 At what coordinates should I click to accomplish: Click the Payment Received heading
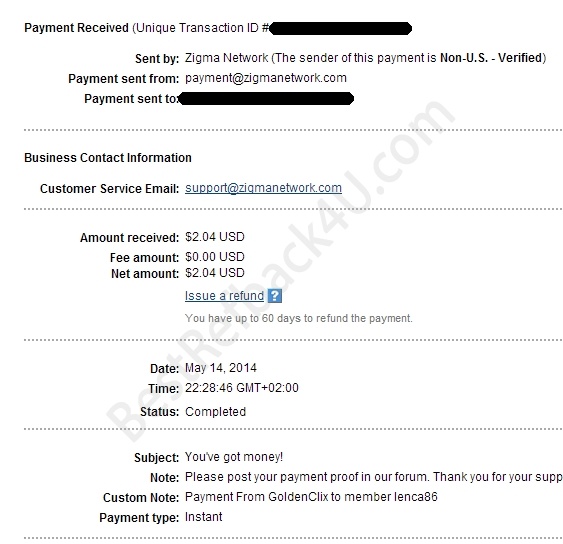point(76,28)
